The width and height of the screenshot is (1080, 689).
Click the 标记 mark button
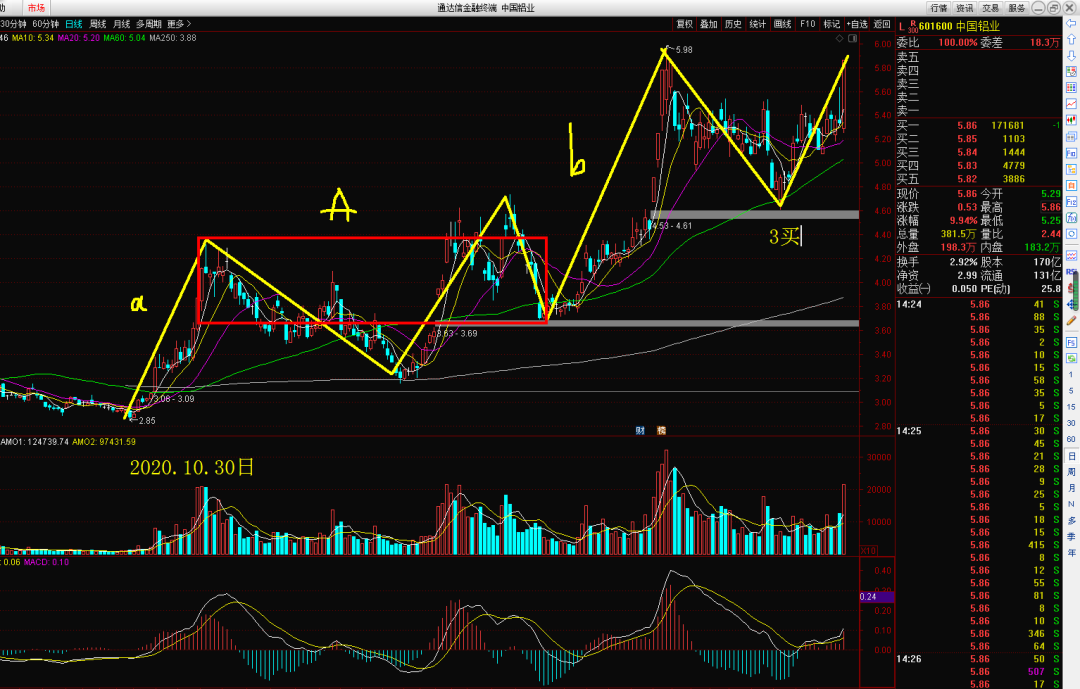[831, 24]
